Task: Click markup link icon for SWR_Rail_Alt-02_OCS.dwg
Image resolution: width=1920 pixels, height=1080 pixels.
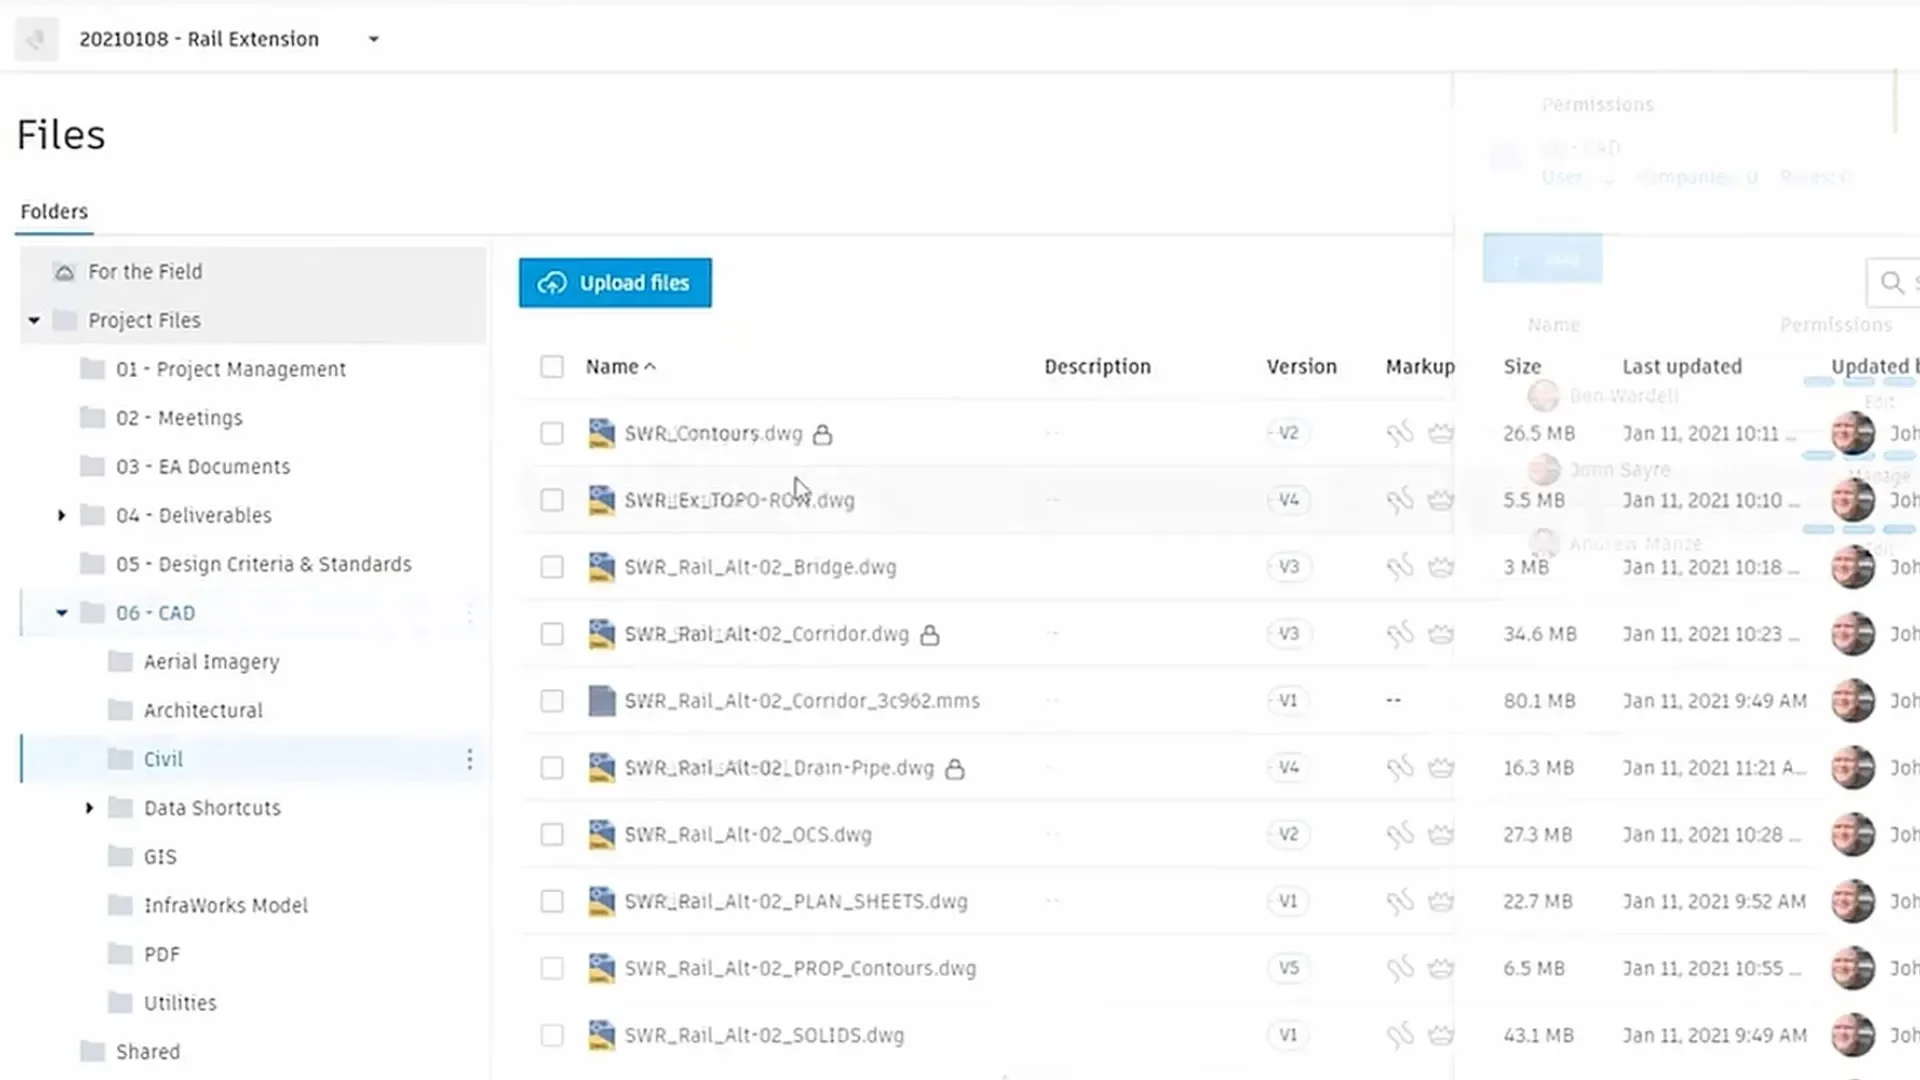Action: (x=1400, y=835)
